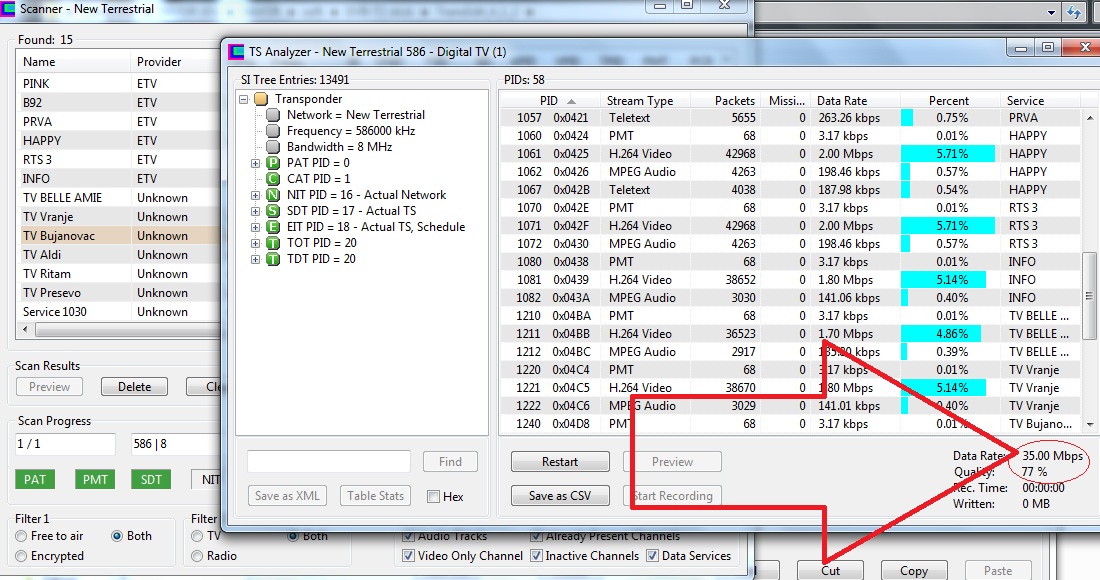Toggle Video Only Channel checkbox
This screenshot has width=1100, height=580.
point(408,555)
